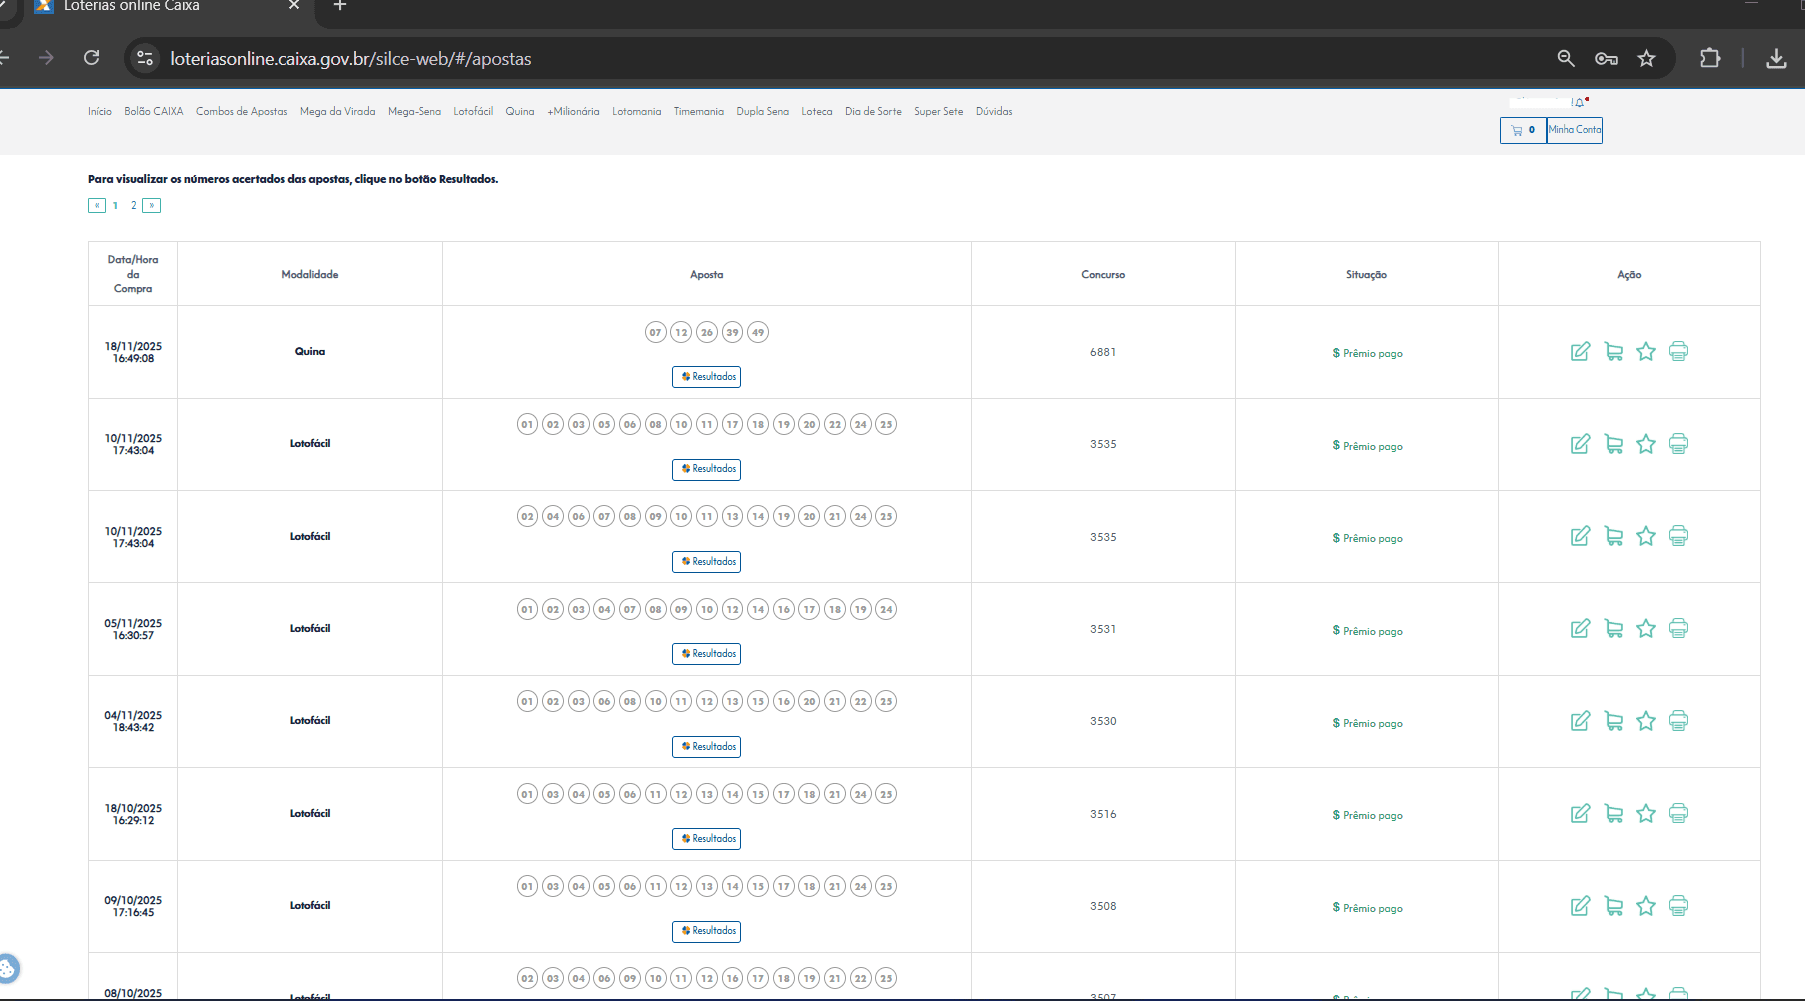Viewport: 1805px width, 1001px height.
Task: Go to previous page of bets arrow
Action: (x=97, y=206)
